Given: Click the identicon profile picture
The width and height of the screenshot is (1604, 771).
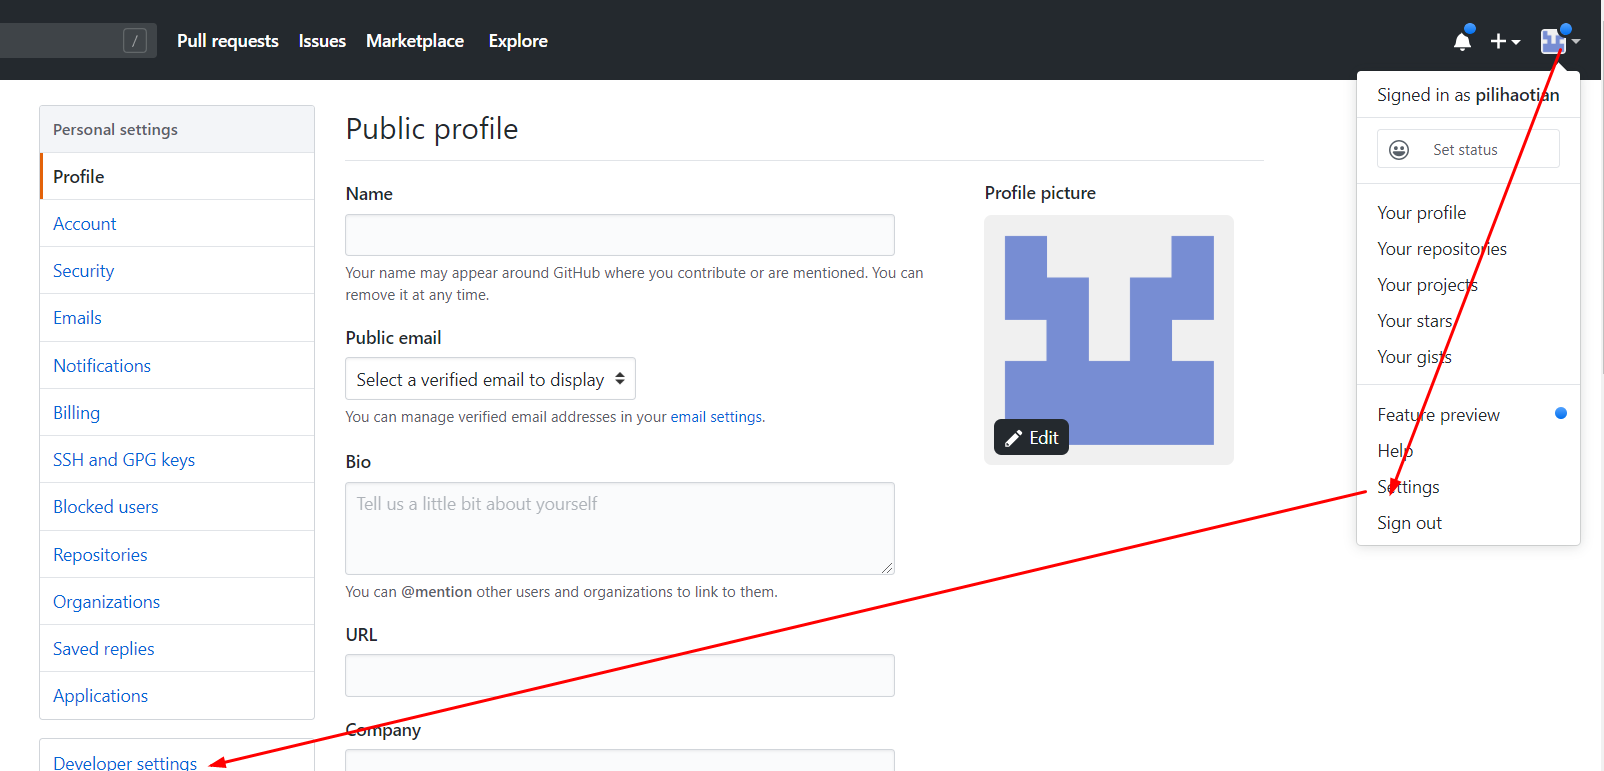Looking at the screenshot, I should (x=1109, y=340).
